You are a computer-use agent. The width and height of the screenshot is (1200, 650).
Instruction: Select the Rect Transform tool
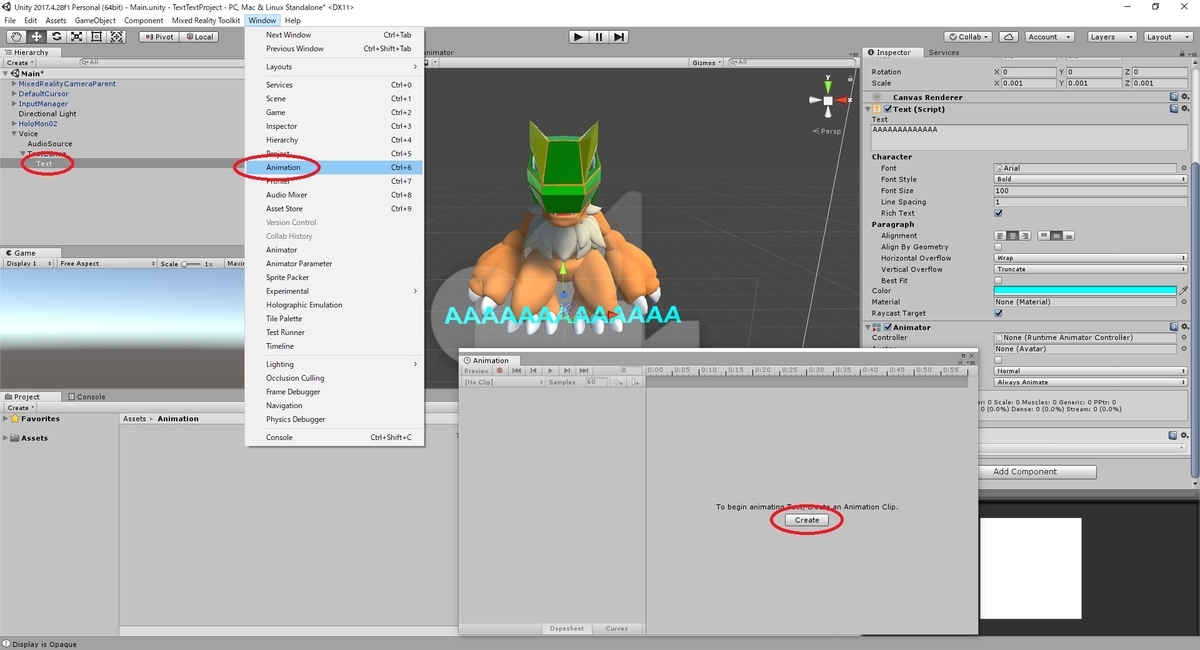click(x=97, y=37)
